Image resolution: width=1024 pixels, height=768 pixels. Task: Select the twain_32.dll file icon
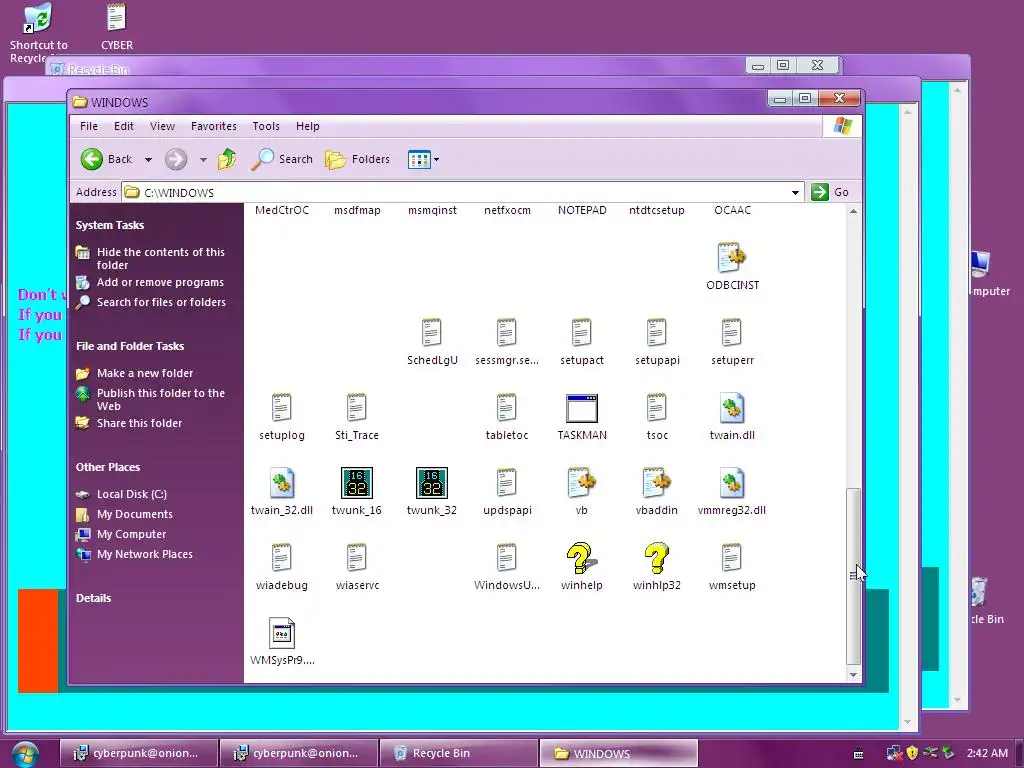(x=281, y=483)
